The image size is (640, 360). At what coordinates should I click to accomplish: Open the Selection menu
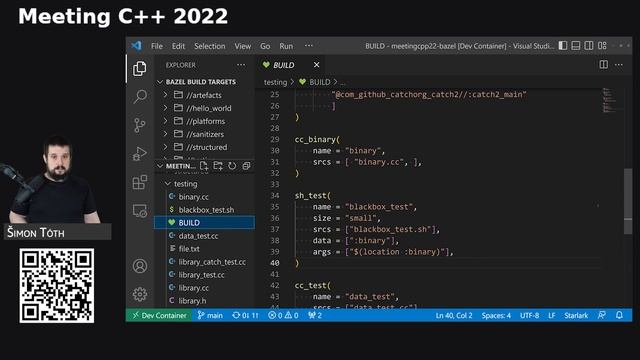(209, 46)
